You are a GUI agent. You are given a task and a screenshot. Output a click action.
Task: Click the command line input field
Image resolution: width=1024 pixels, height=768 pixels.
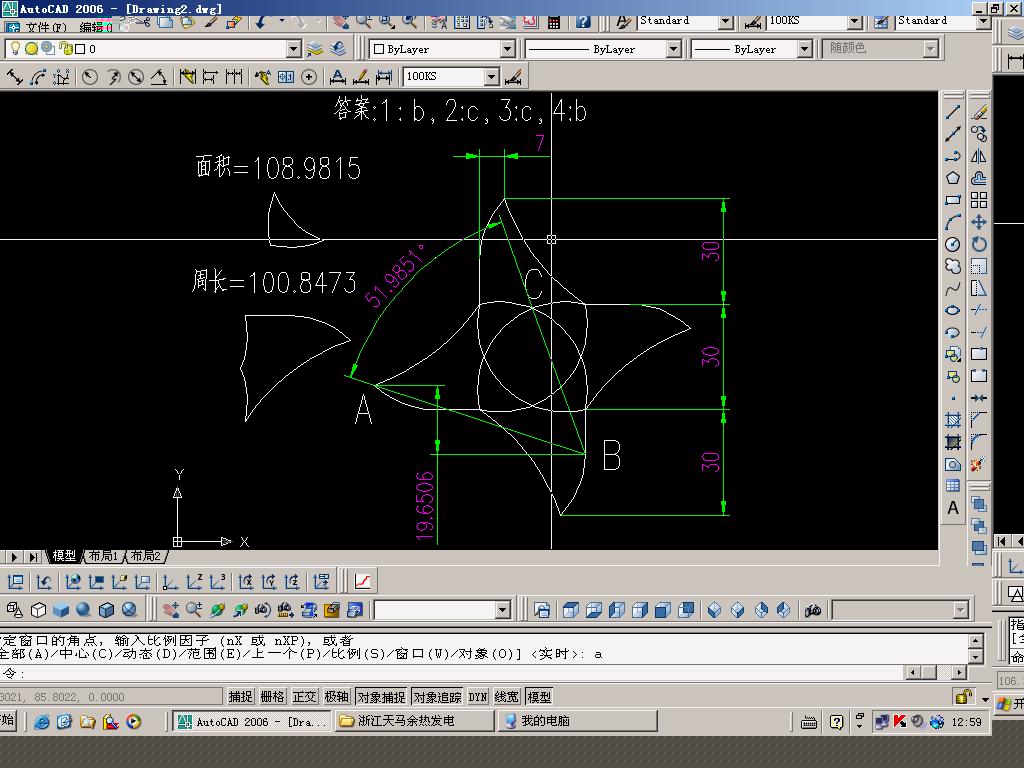pos(451,673)
